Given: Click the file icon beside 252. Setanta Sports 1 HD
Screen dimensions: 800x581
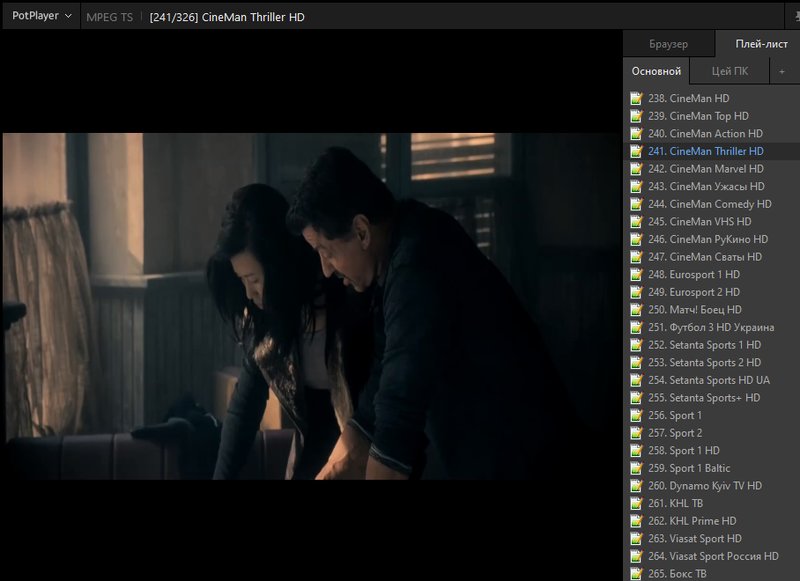Looking at the screenshot, I should (x=635, y=345).
